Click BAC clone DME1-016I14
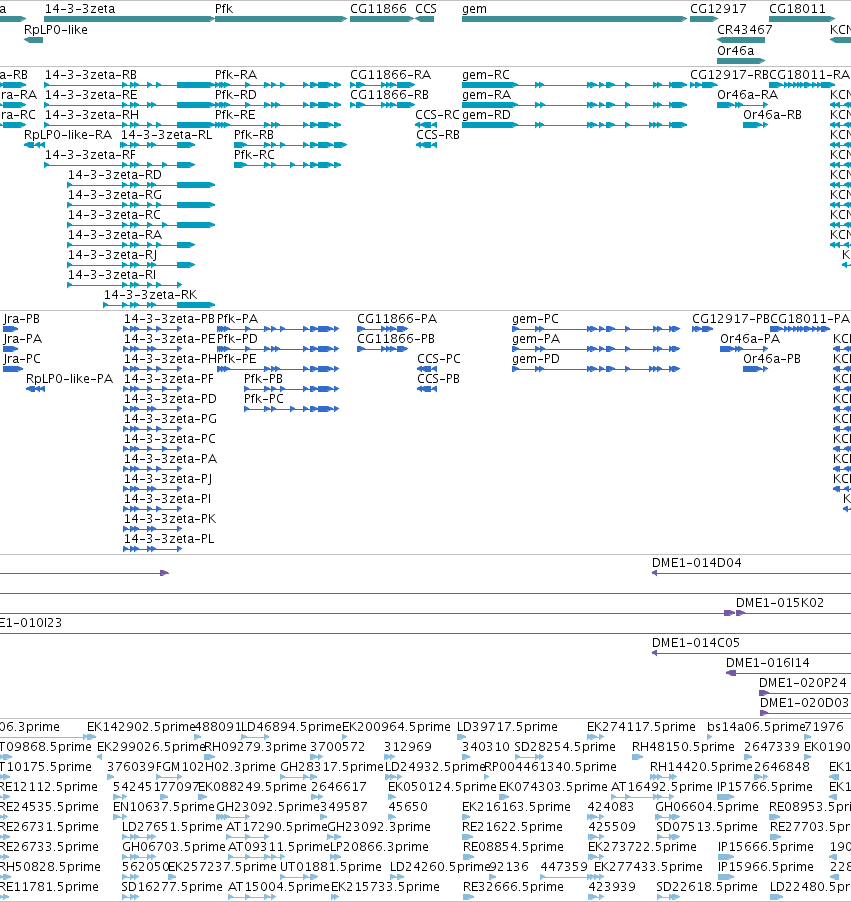The height and width of the screenshot is (902, 851). point(768,663)
